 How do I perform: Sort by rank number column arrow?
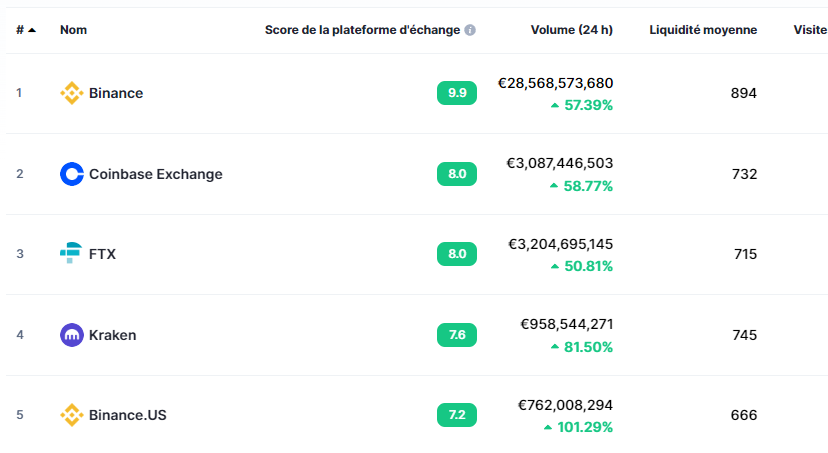[x=32, y=30]
